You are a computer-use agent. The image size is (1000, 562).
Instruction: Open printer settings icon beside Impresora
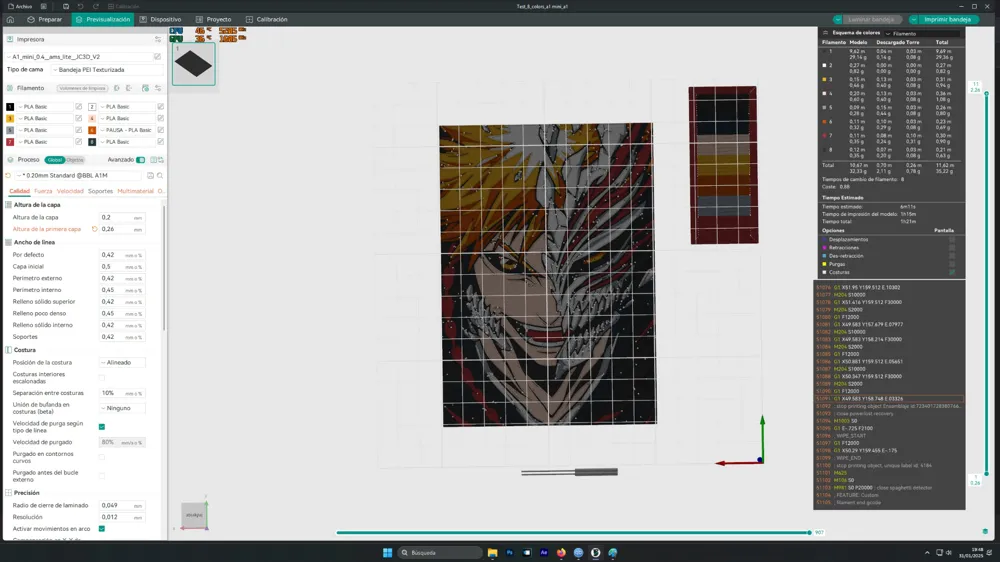pos(157,39)
